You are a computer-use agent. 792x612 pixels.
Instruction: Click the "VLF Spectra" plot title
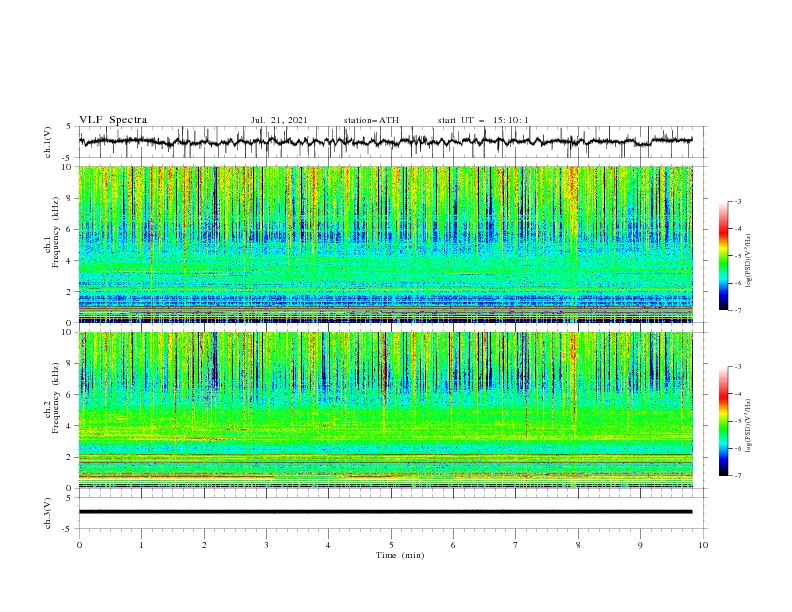tap(113, 120)
